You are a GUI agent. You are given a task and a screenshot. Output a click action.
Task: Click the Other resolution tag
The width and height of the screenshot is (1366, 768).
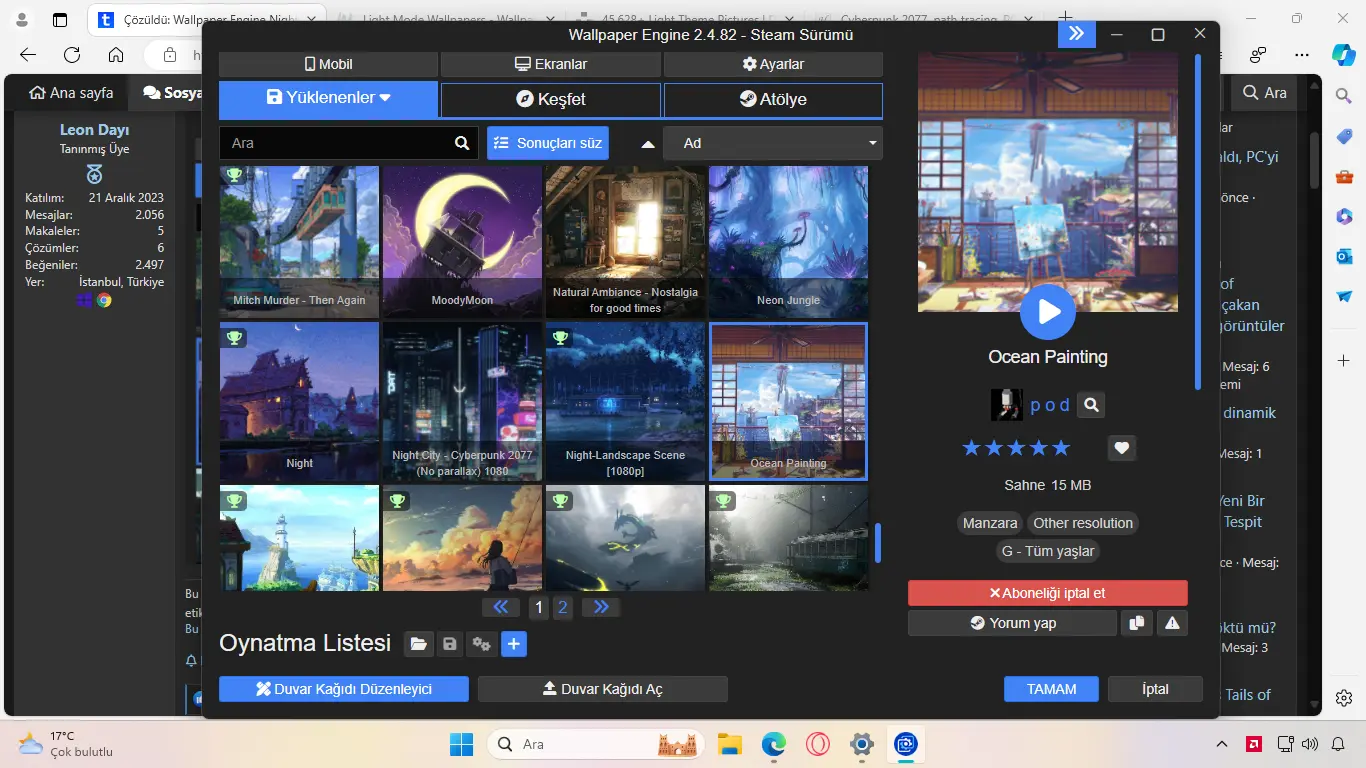pos(1083,523)
